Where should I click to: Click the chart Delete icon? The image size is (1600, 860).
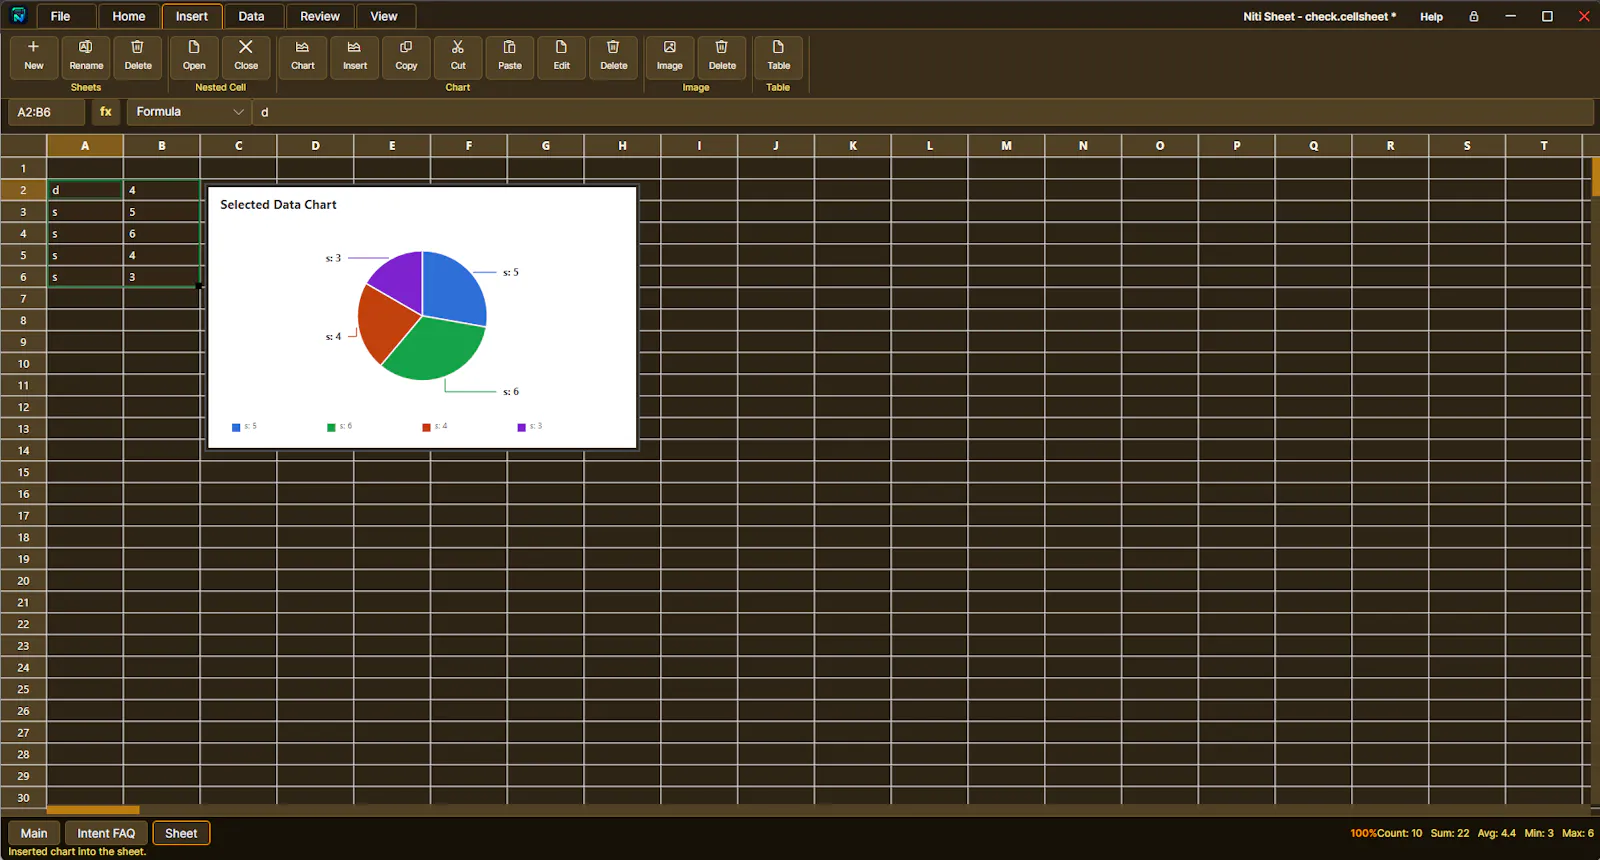[x=614, y=56]
